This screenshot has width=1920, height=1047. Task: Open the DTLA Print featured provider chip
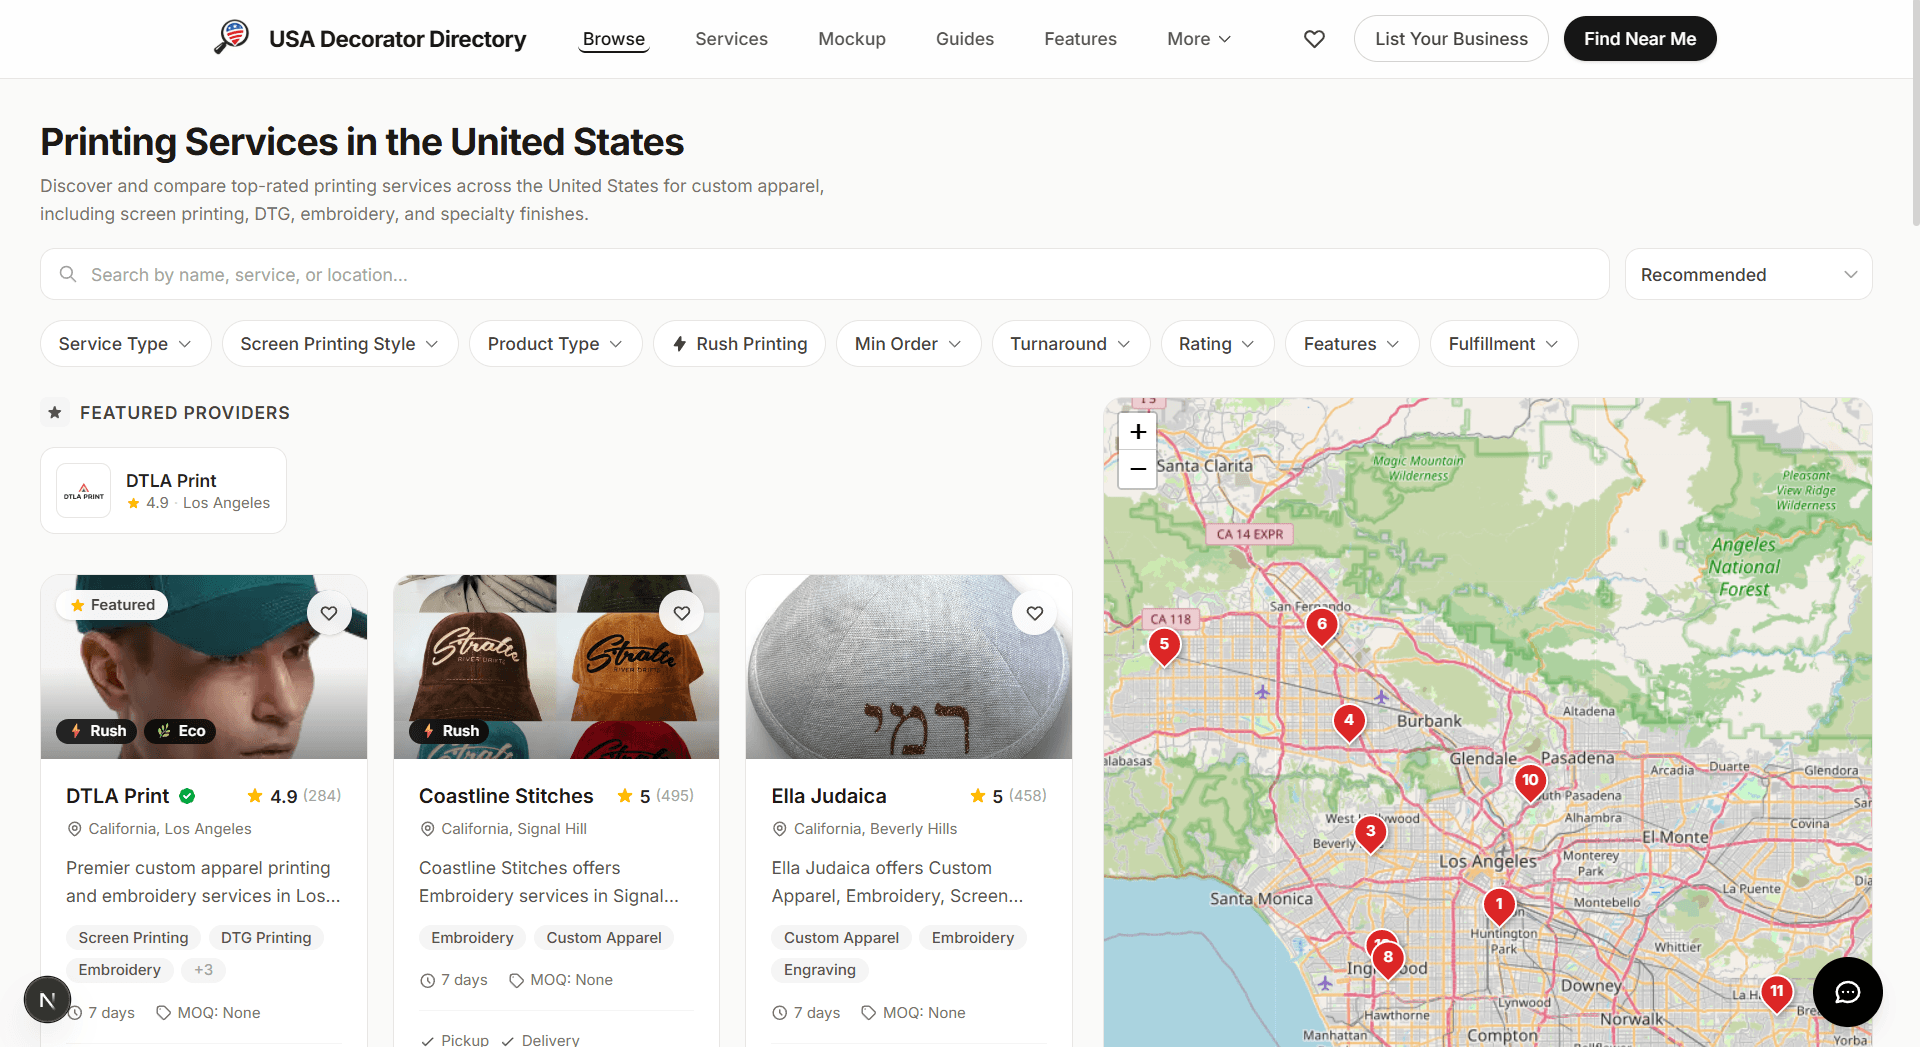163,490
